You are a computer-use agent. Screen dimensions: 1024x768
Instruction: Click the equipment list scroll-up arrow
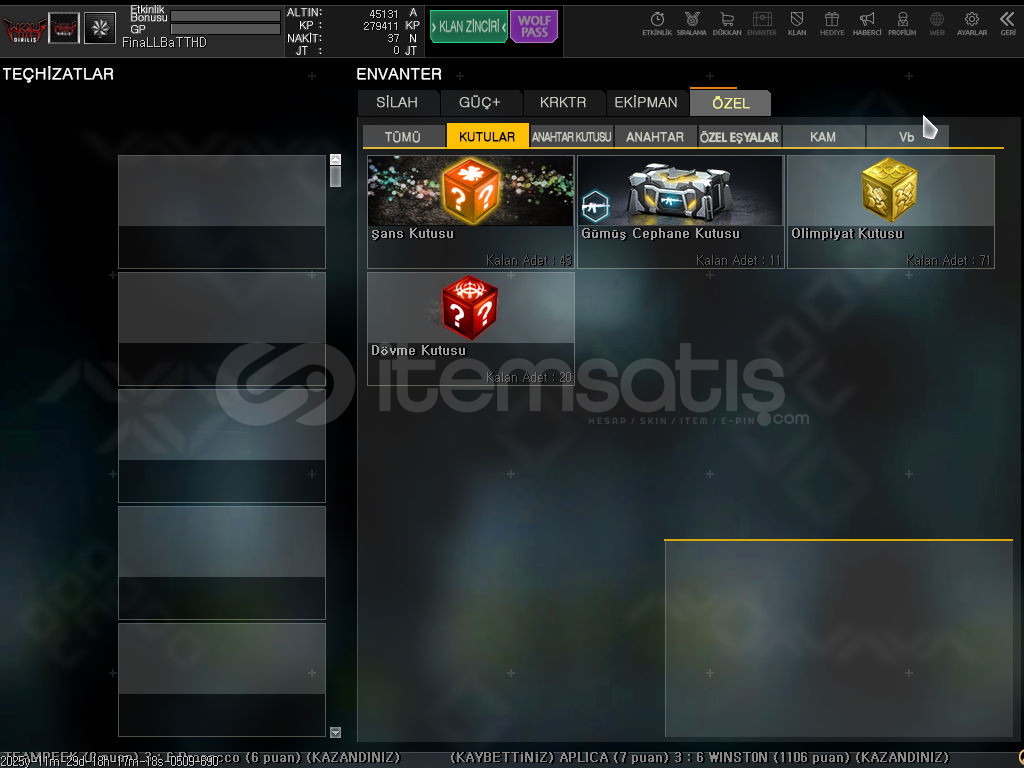335,159
